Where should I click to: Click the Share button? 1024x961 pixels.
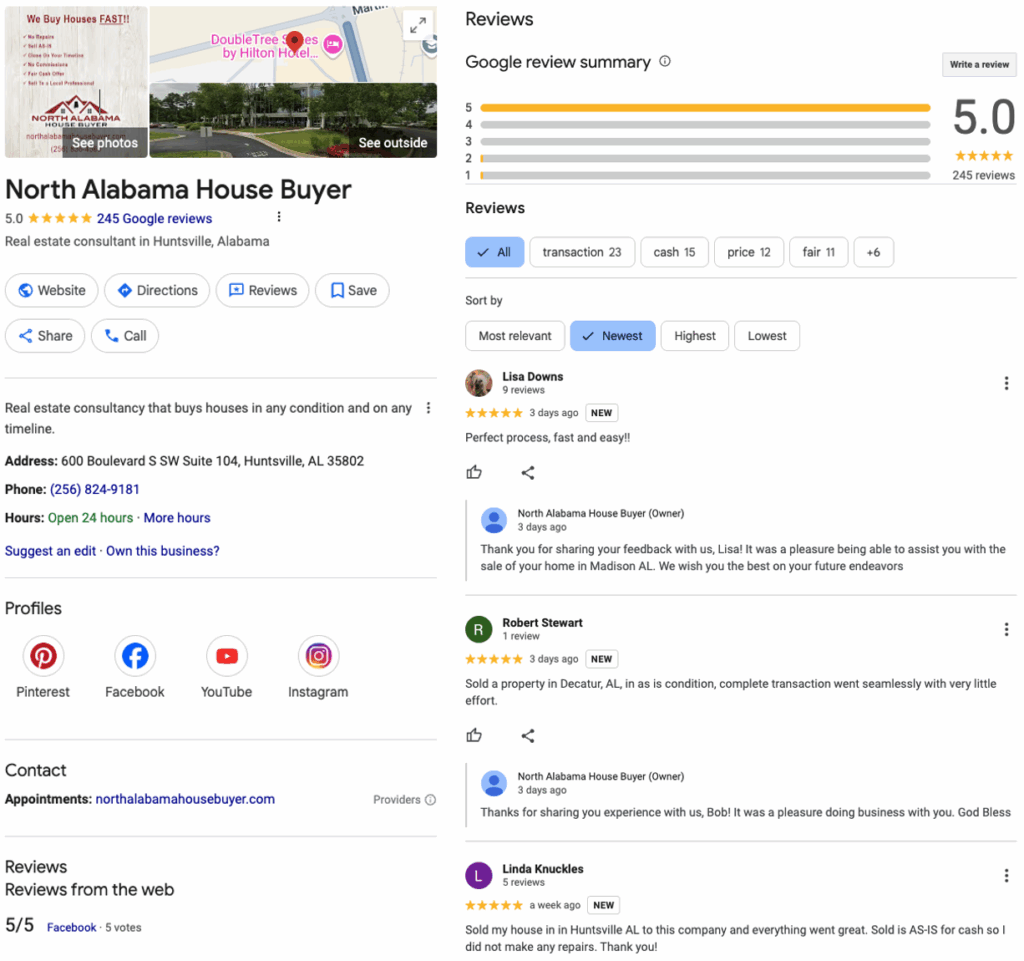click(x=45, y=336)
